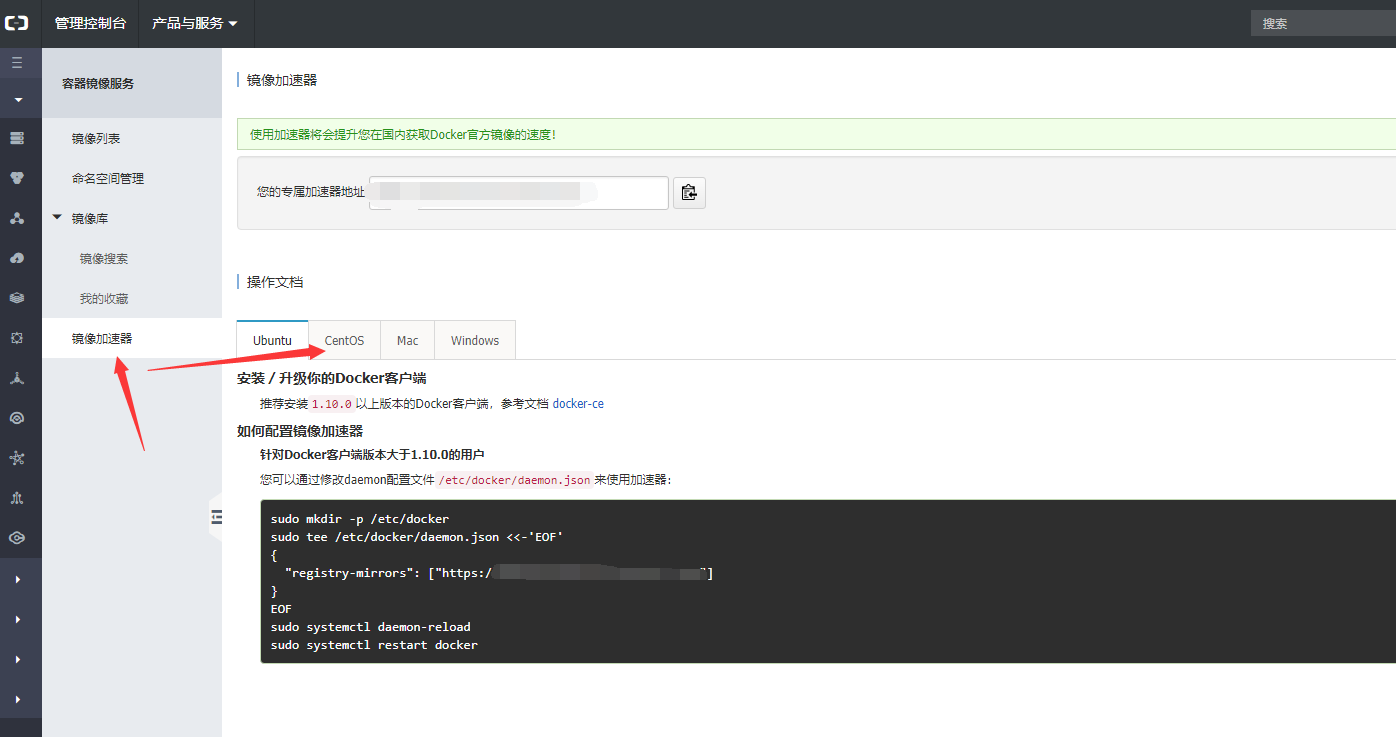Select the eye-shaped icon in the left icon bar
Screen dimensions: 1396x737
17,418
